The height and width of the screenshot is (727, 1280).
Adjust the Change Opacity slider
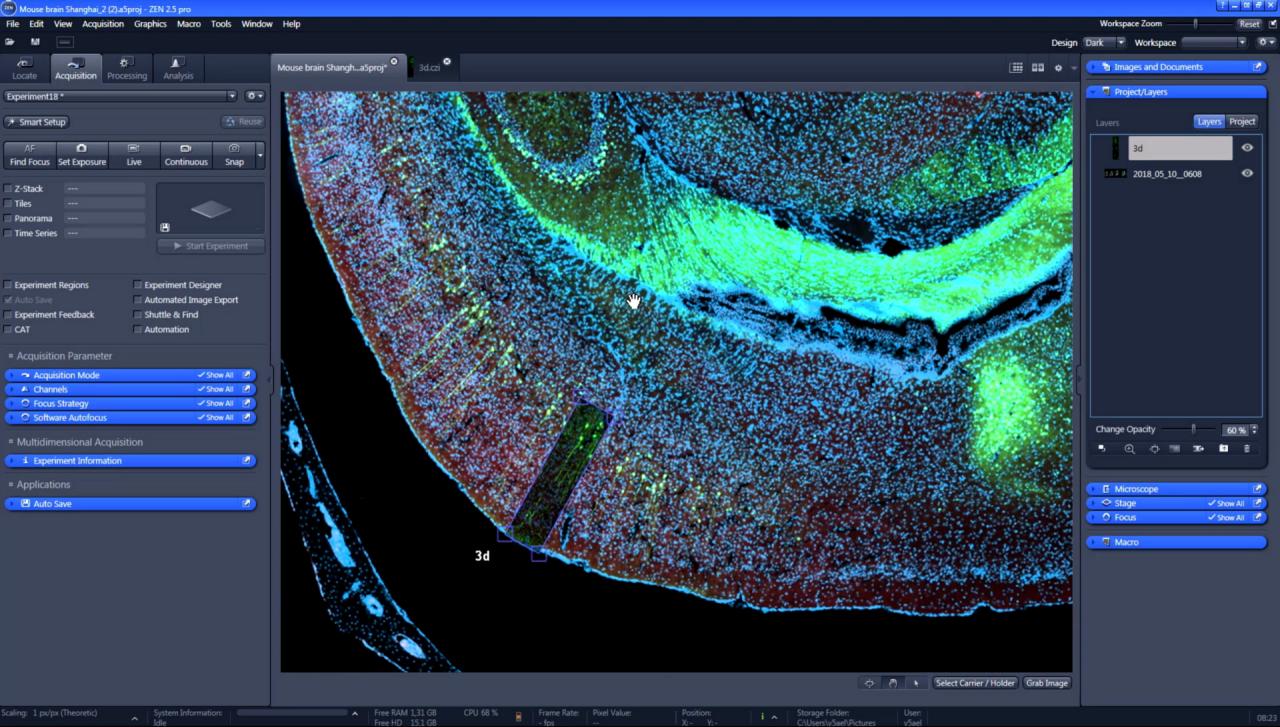(1194, 429)
